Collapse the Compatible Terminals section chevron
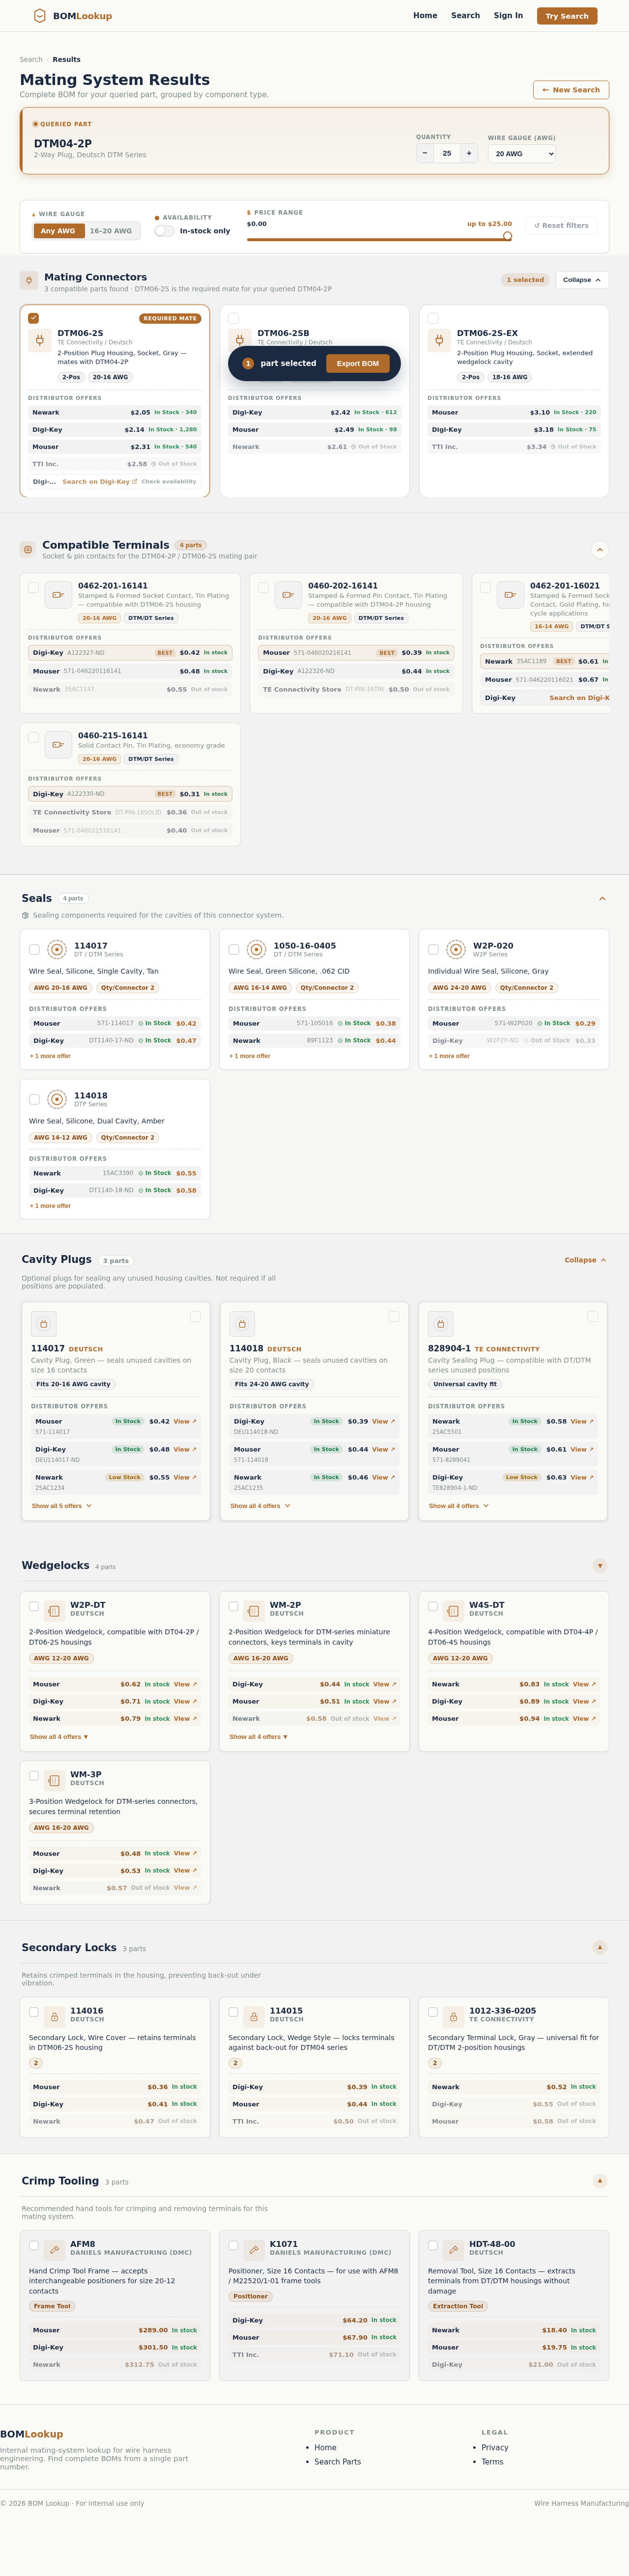 tap(600, 549)
